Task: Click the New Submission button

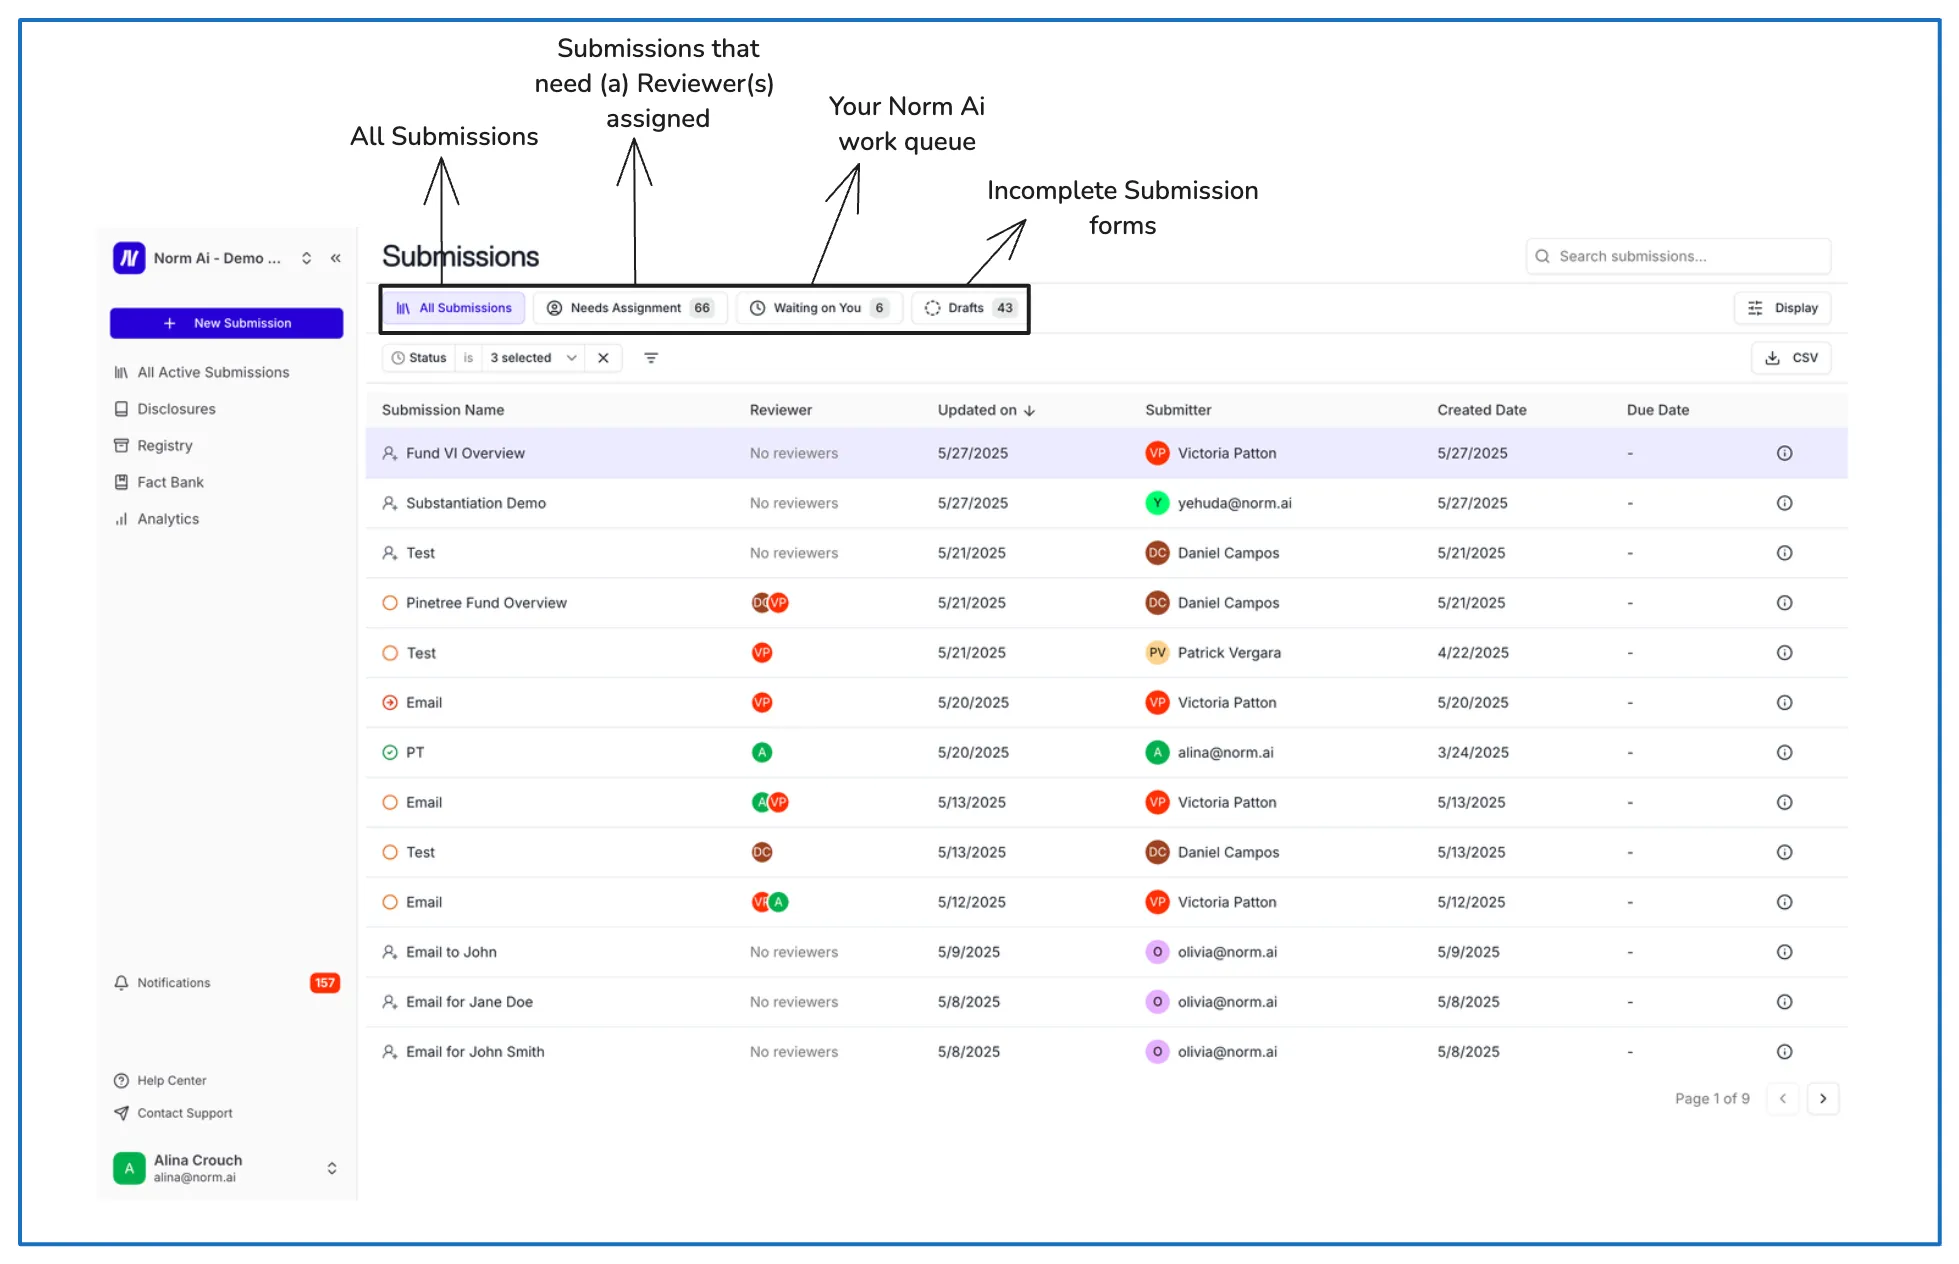Action: pos(227,323)
